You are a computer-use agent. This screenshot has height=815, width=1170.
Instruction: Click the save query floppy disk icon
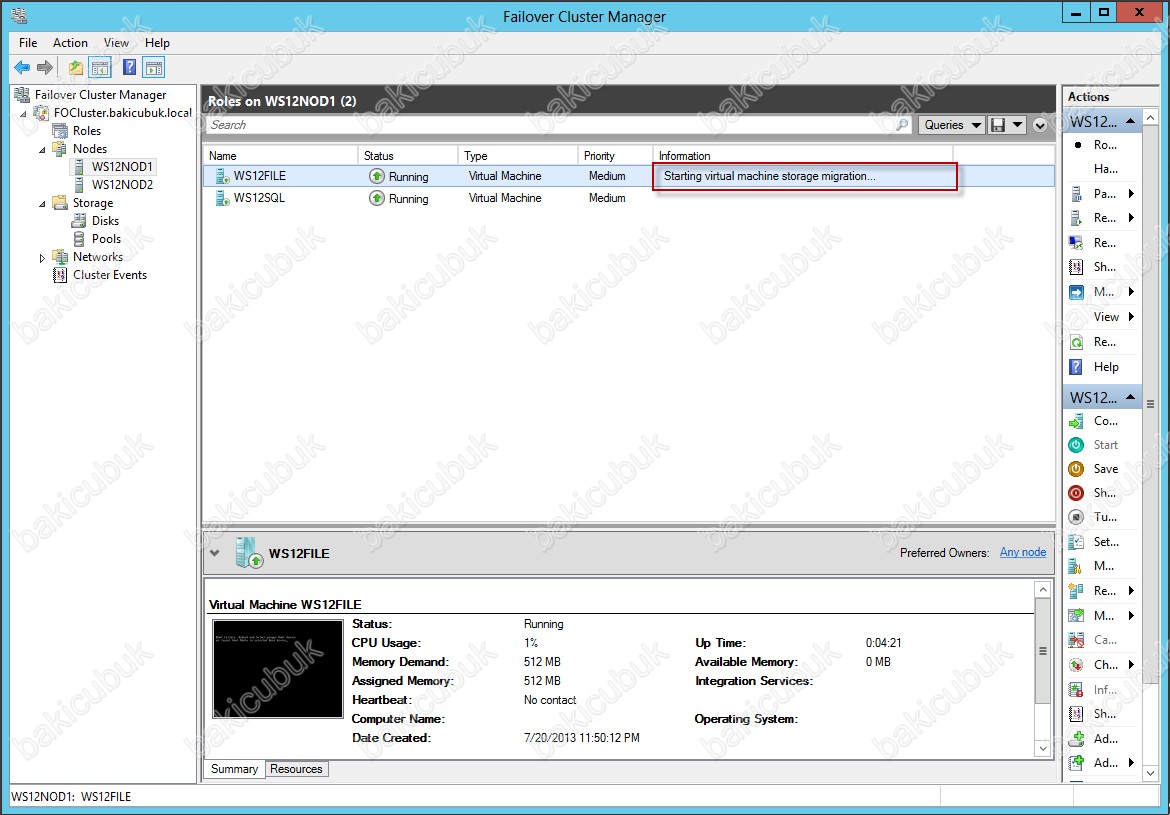coord(998,125)
